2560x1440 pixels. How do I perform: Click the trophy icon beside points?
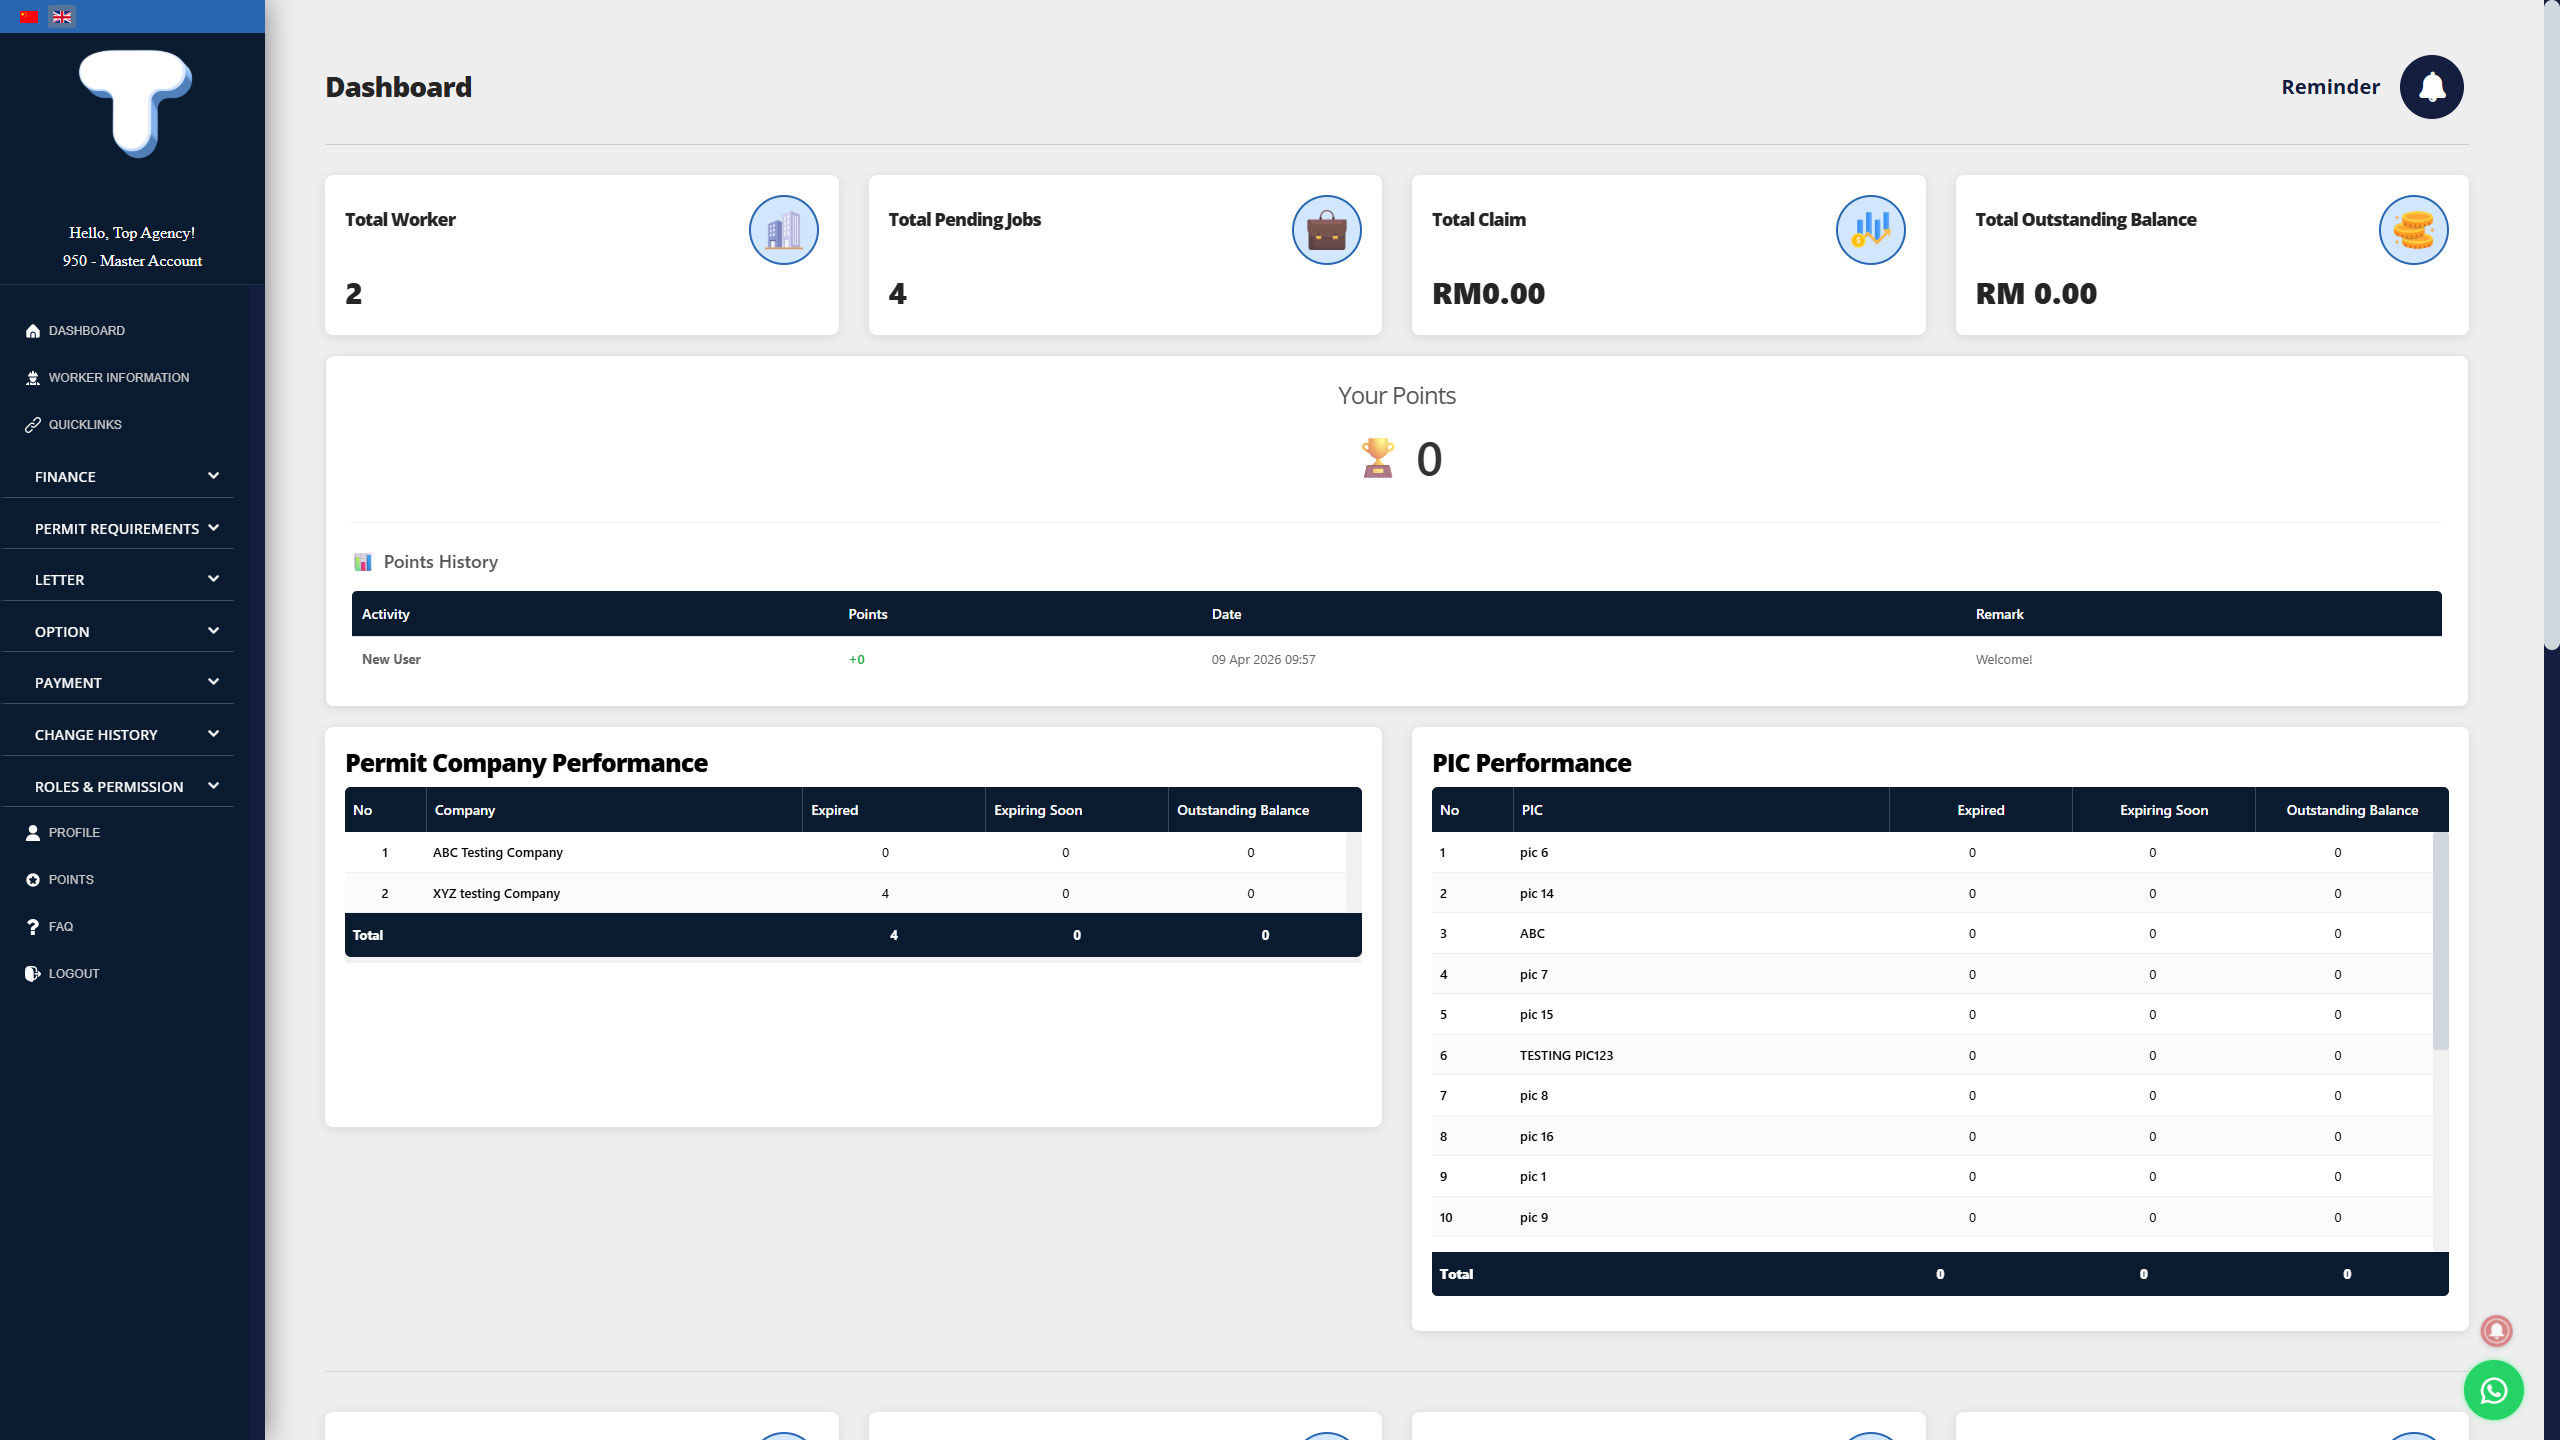click(1377, 458)
